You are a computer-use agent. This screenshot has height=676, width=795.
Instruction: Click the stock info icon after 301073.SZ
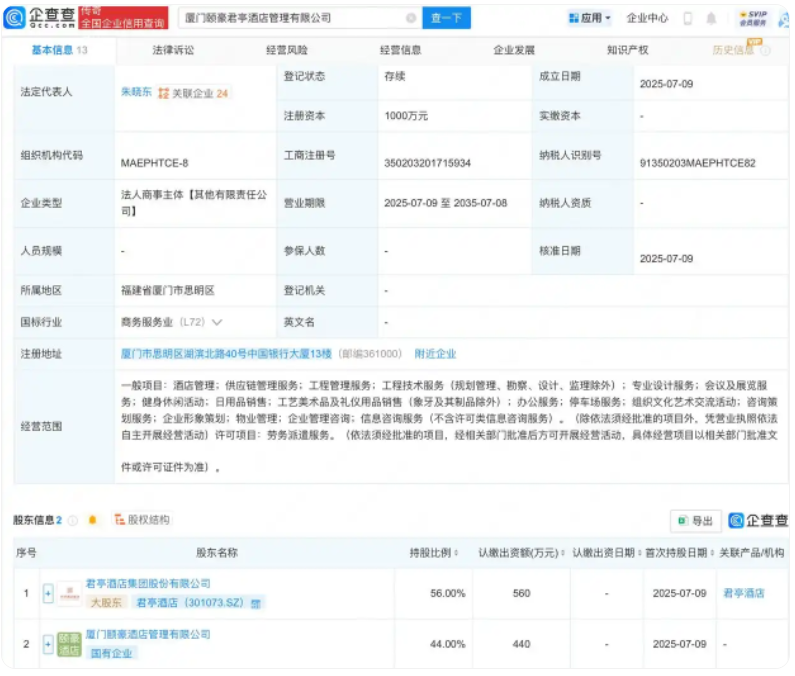coord(256,603)
